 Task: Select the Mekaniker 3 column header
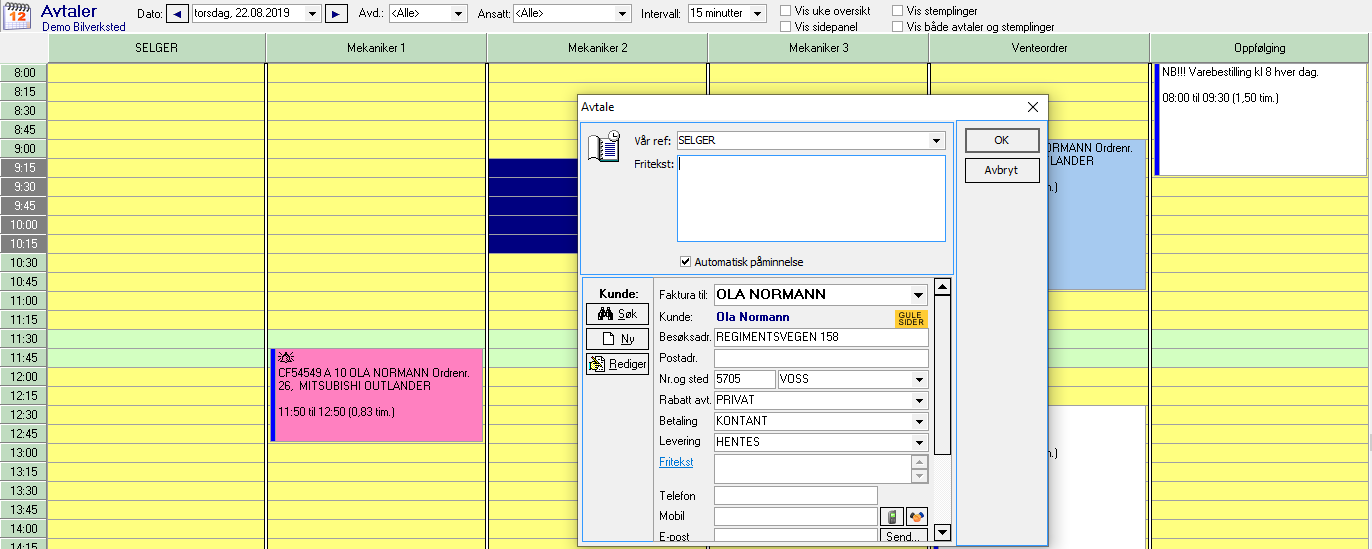[x=818, y=48]
